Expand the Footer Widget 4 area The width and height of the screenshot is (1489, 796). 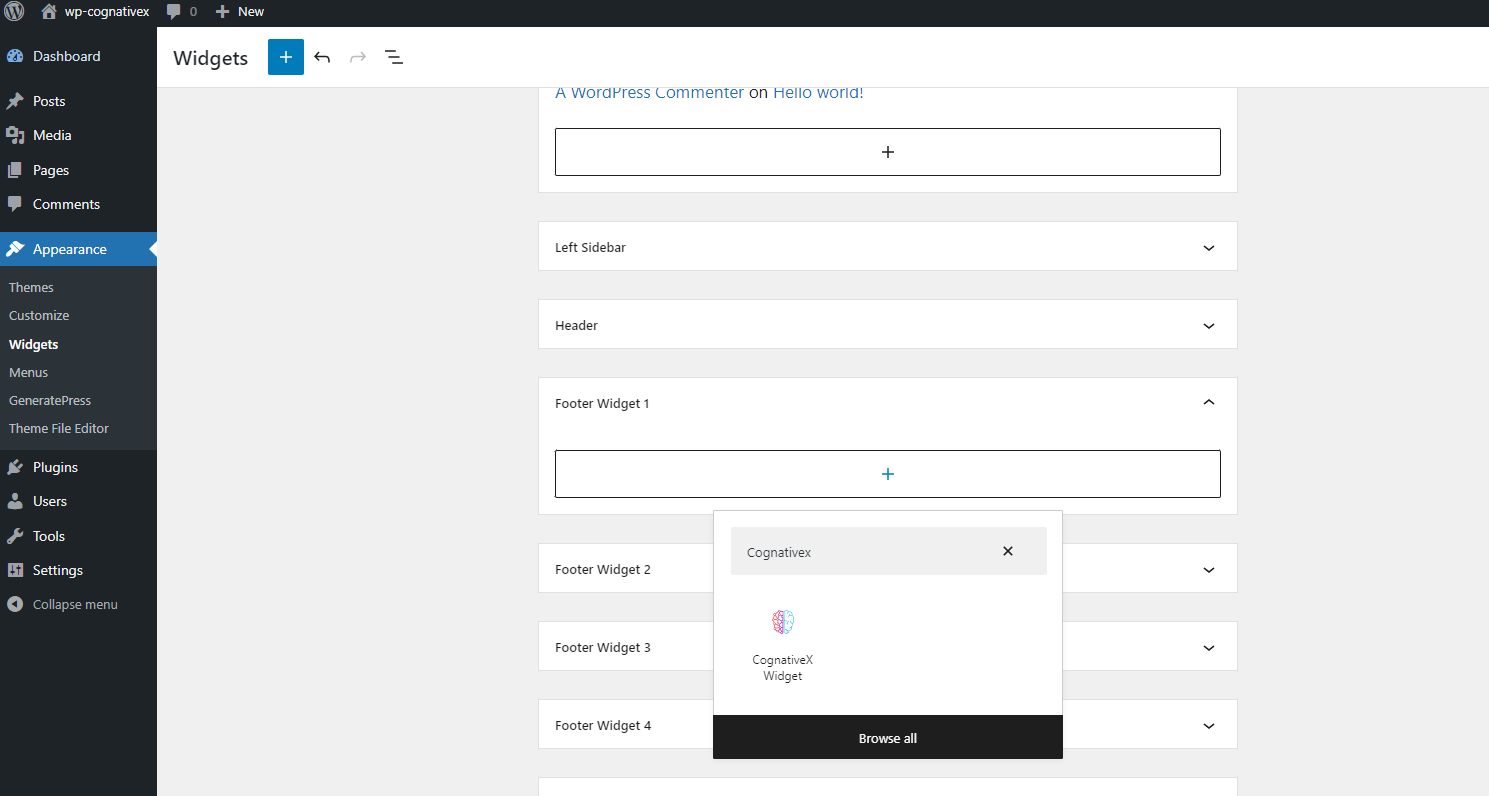(1209, 725)
